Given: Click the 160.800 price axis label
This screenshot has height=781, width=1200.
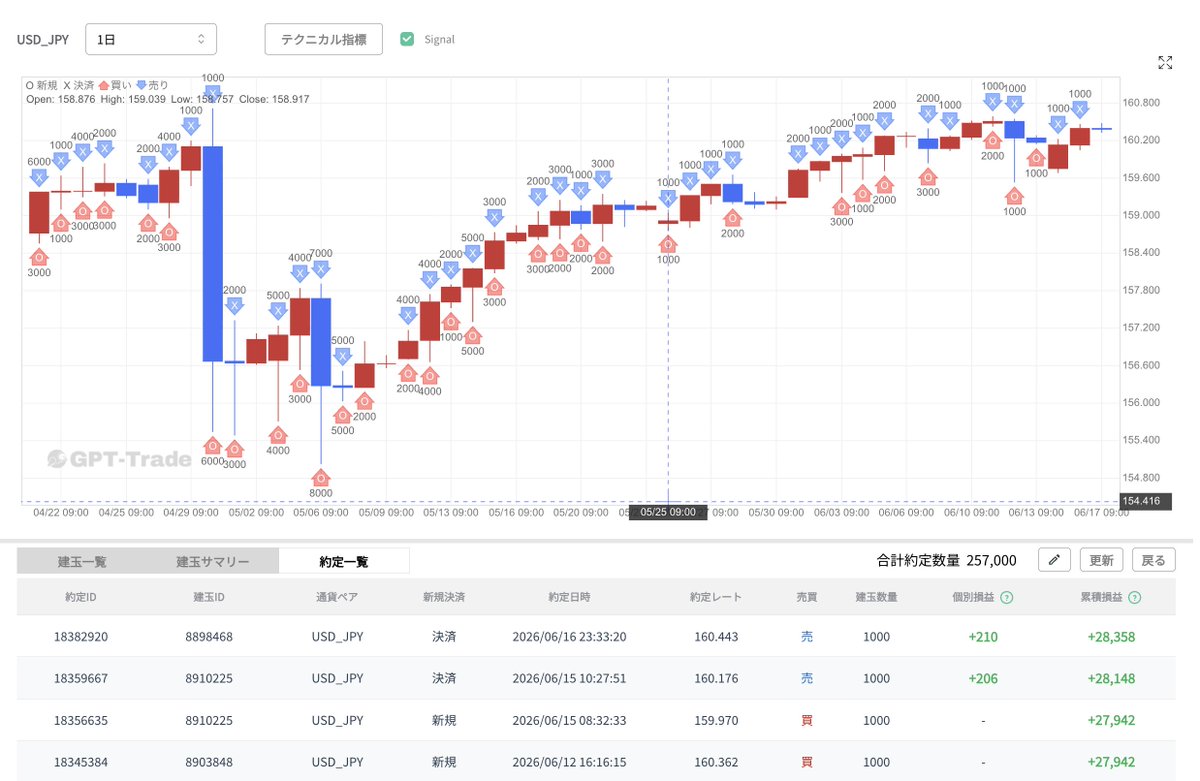Looking at the screenshot, I should click(x=1141, y=102).
